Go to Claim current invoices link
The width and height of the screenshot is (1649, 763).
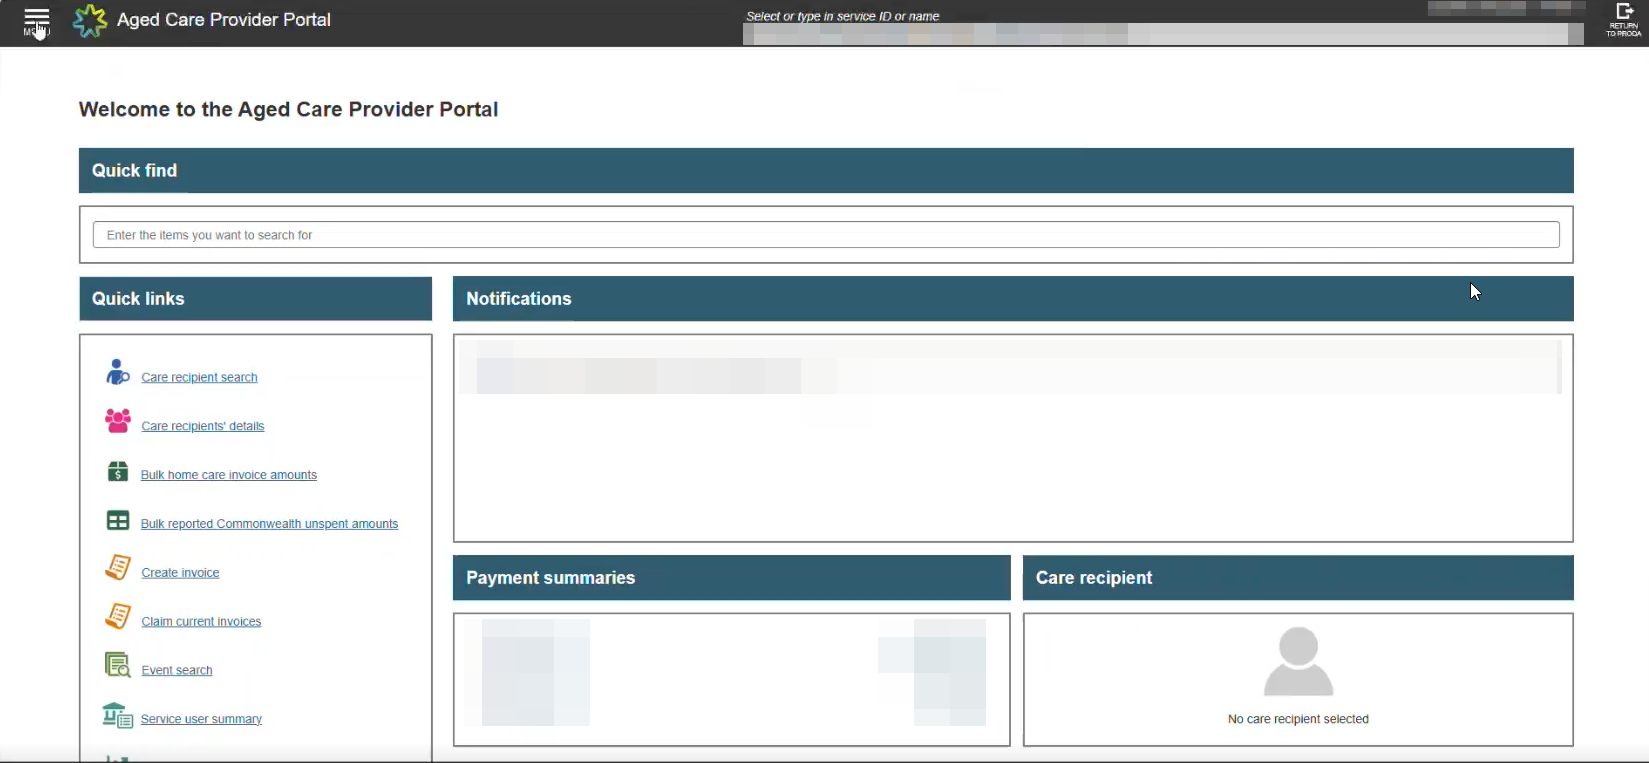tap(201, 622)
